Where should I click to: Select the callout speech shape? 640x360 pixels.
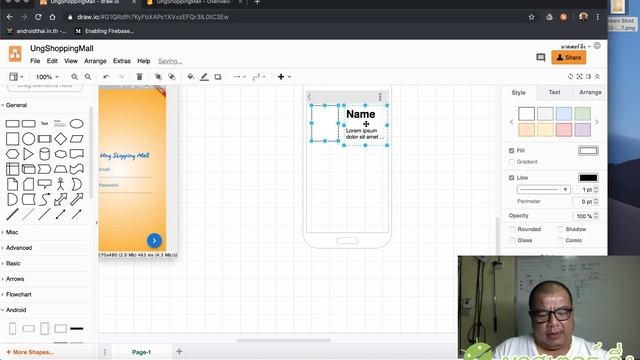[44, 184]
